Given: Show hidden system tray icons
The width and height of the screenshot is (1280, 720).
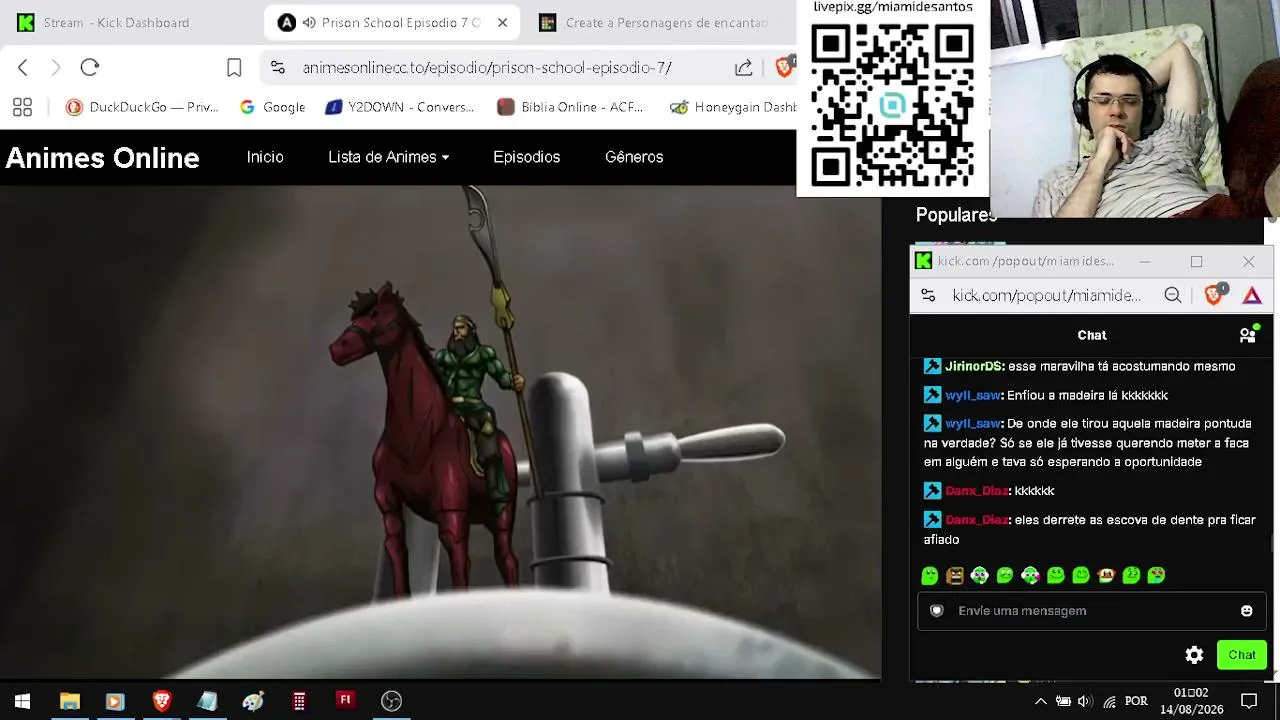Looking at the screenshot, I should click(x=1040, y=701).
